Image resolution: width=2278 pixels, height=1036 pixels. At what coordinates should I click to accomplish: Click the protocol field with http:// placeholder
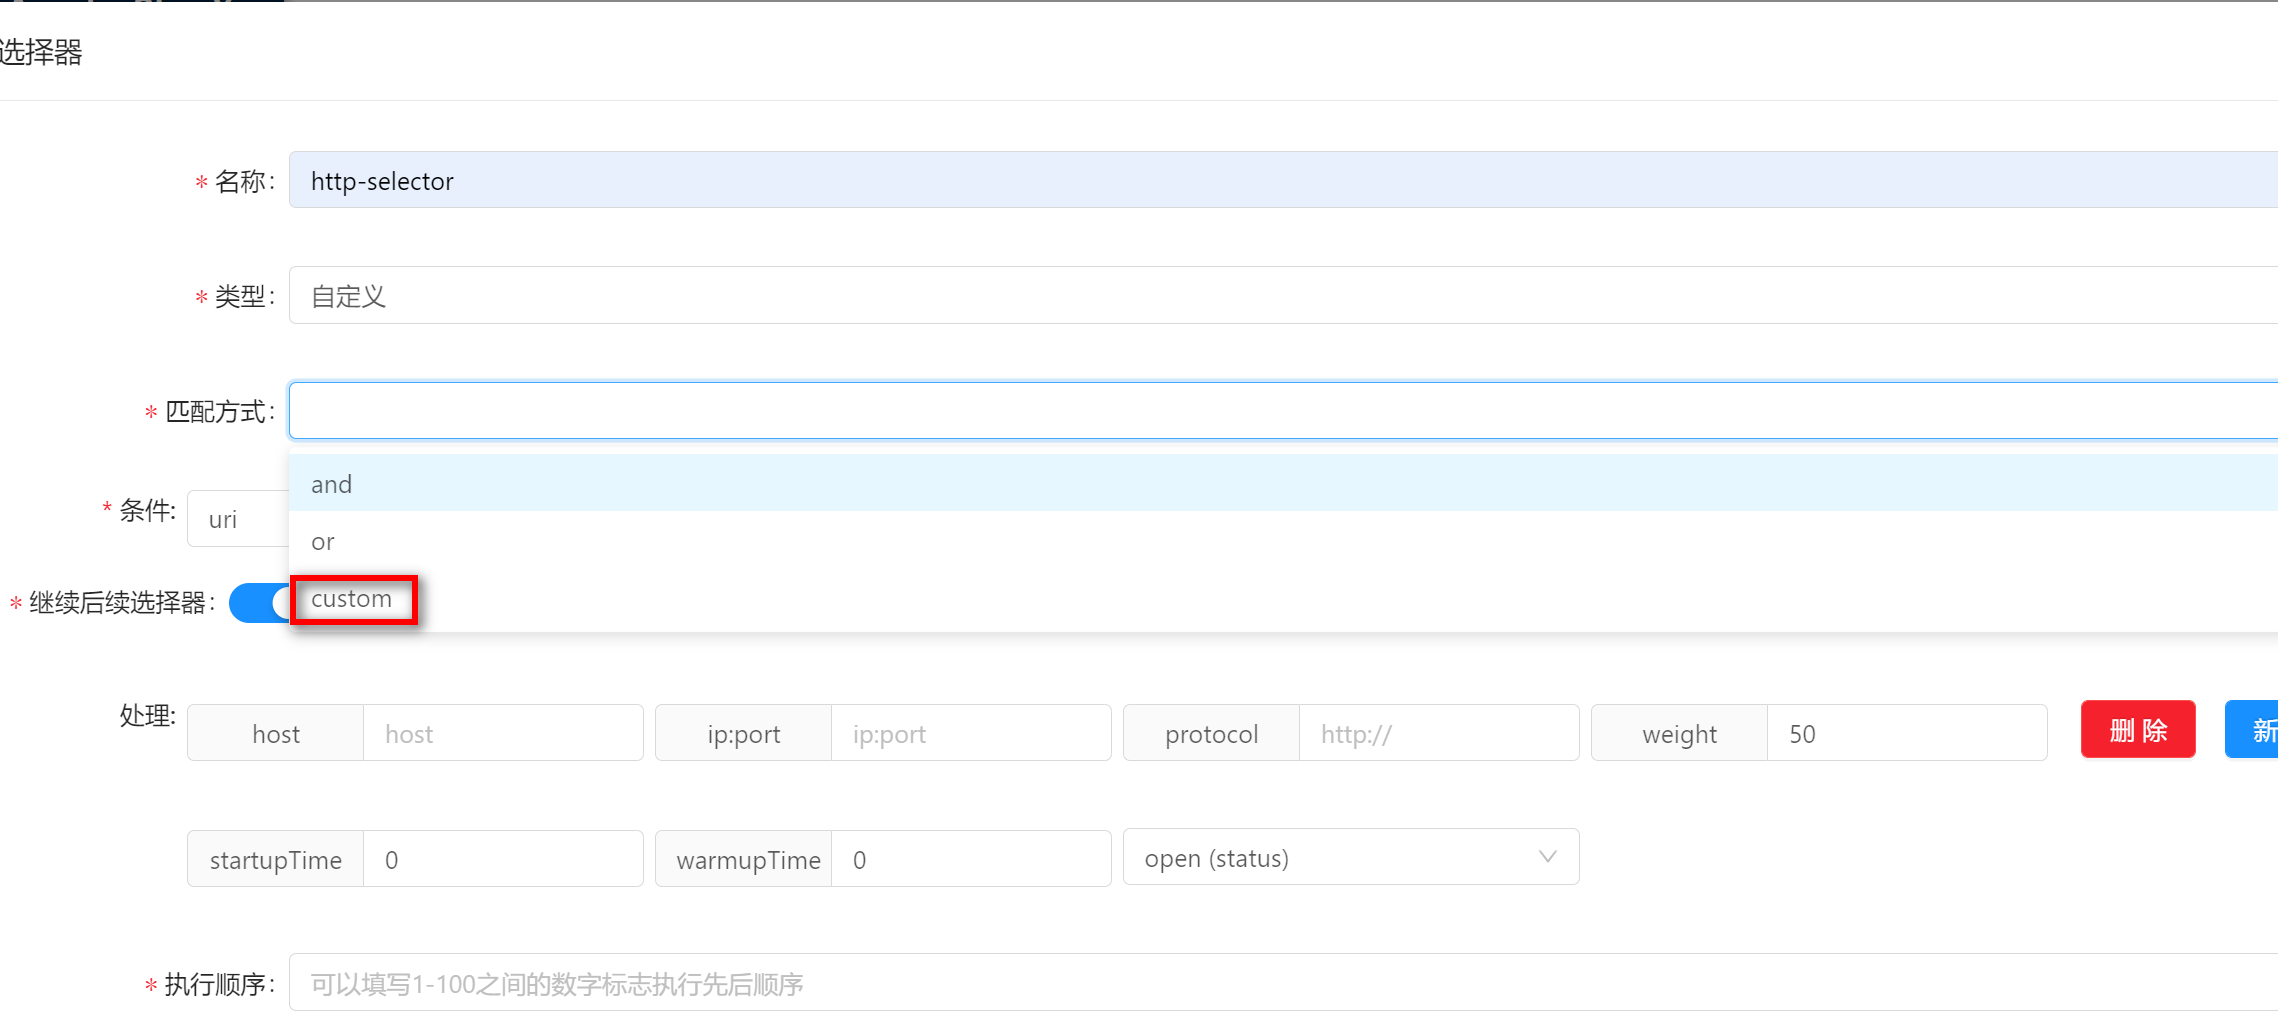click(1438, 734)
